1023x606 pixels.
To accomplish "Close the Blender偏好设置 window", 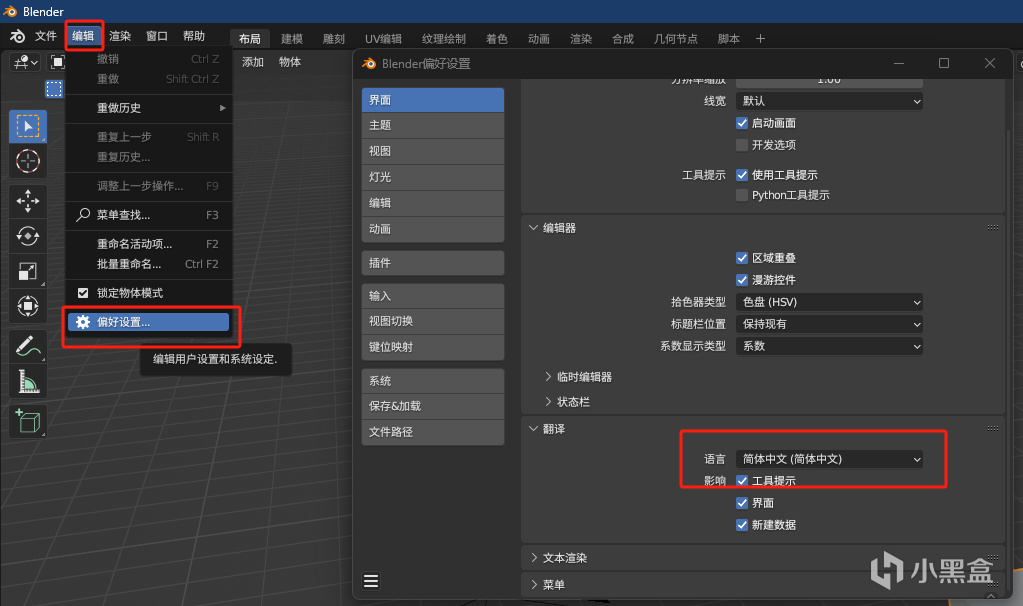I will click(x=990, y=63).
